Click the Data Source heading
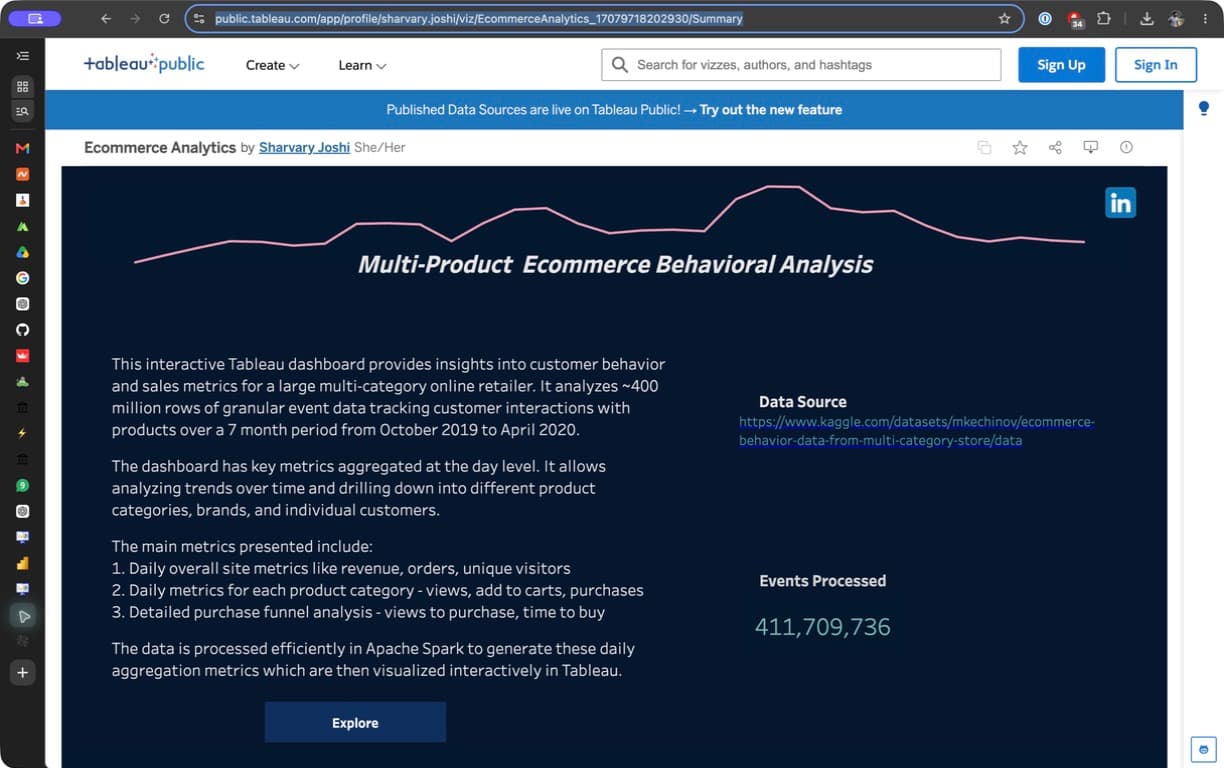This screenshot has width=1224, height=768. 802,402
